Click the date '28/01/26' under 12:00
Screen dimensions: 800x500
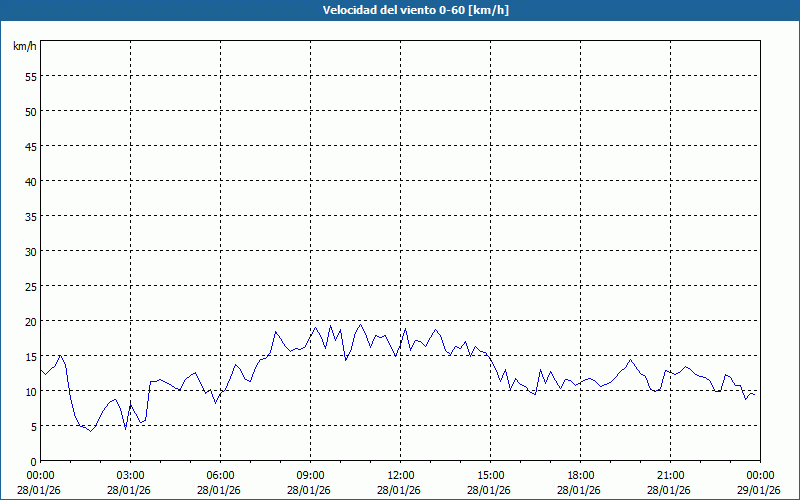[399, 490]
